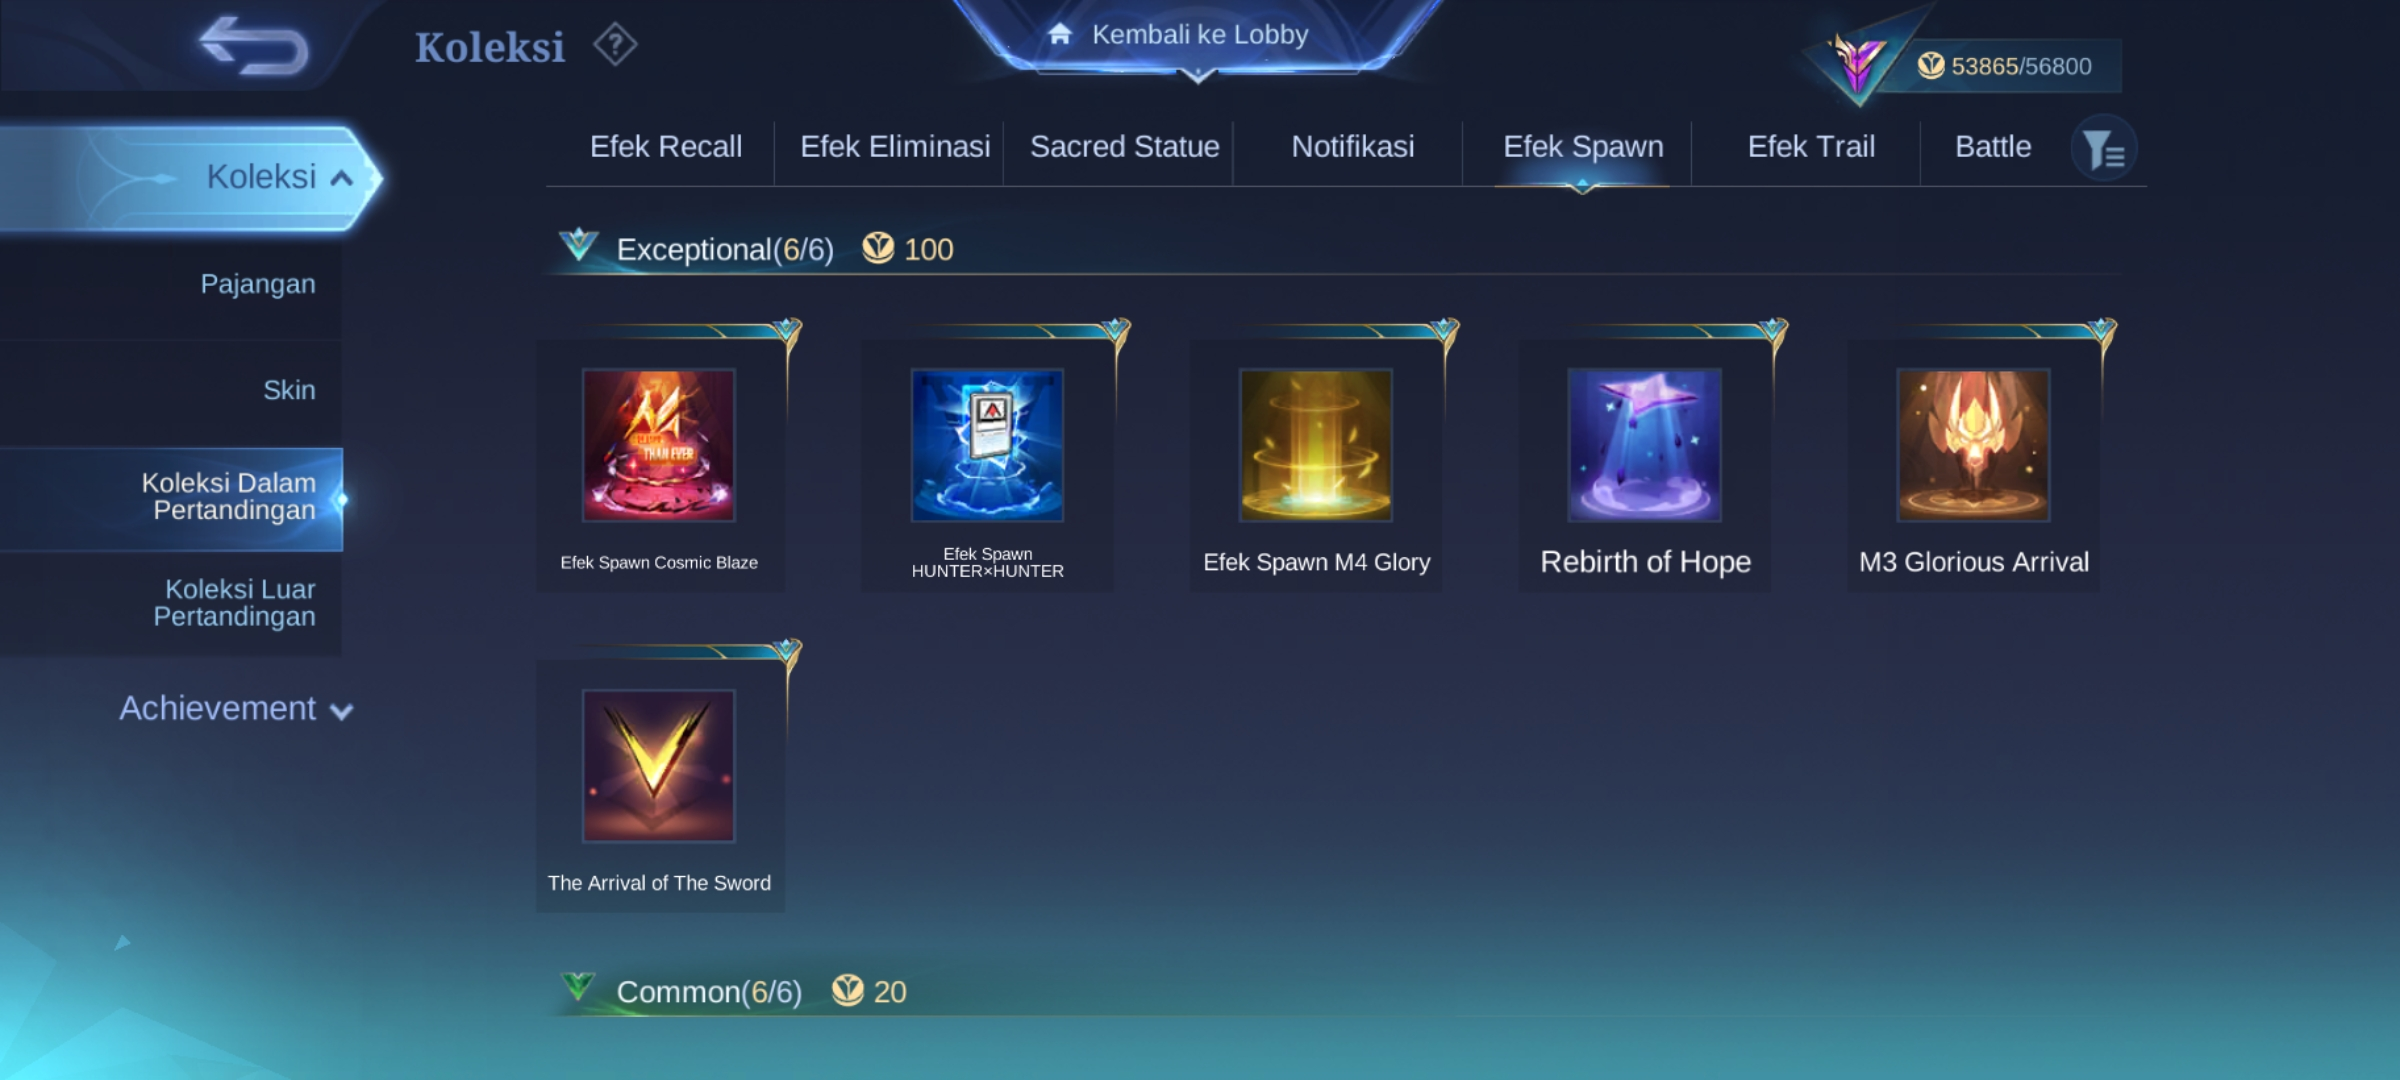Switch to the Efek Trail tab

coord(1811,147)
